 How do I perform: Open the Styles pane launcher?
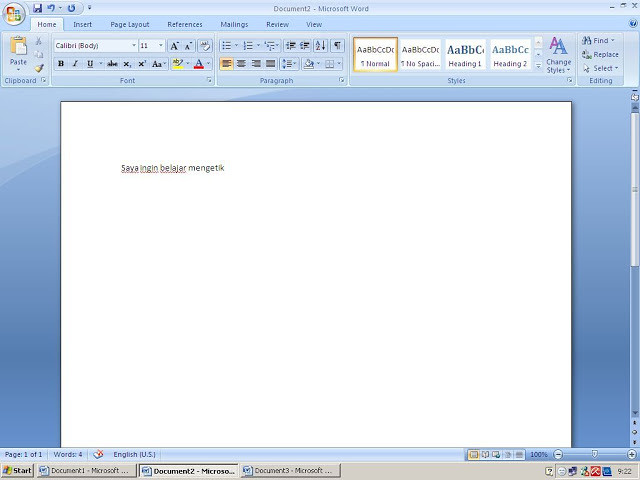pyautogui.click(x=570, y=80)
